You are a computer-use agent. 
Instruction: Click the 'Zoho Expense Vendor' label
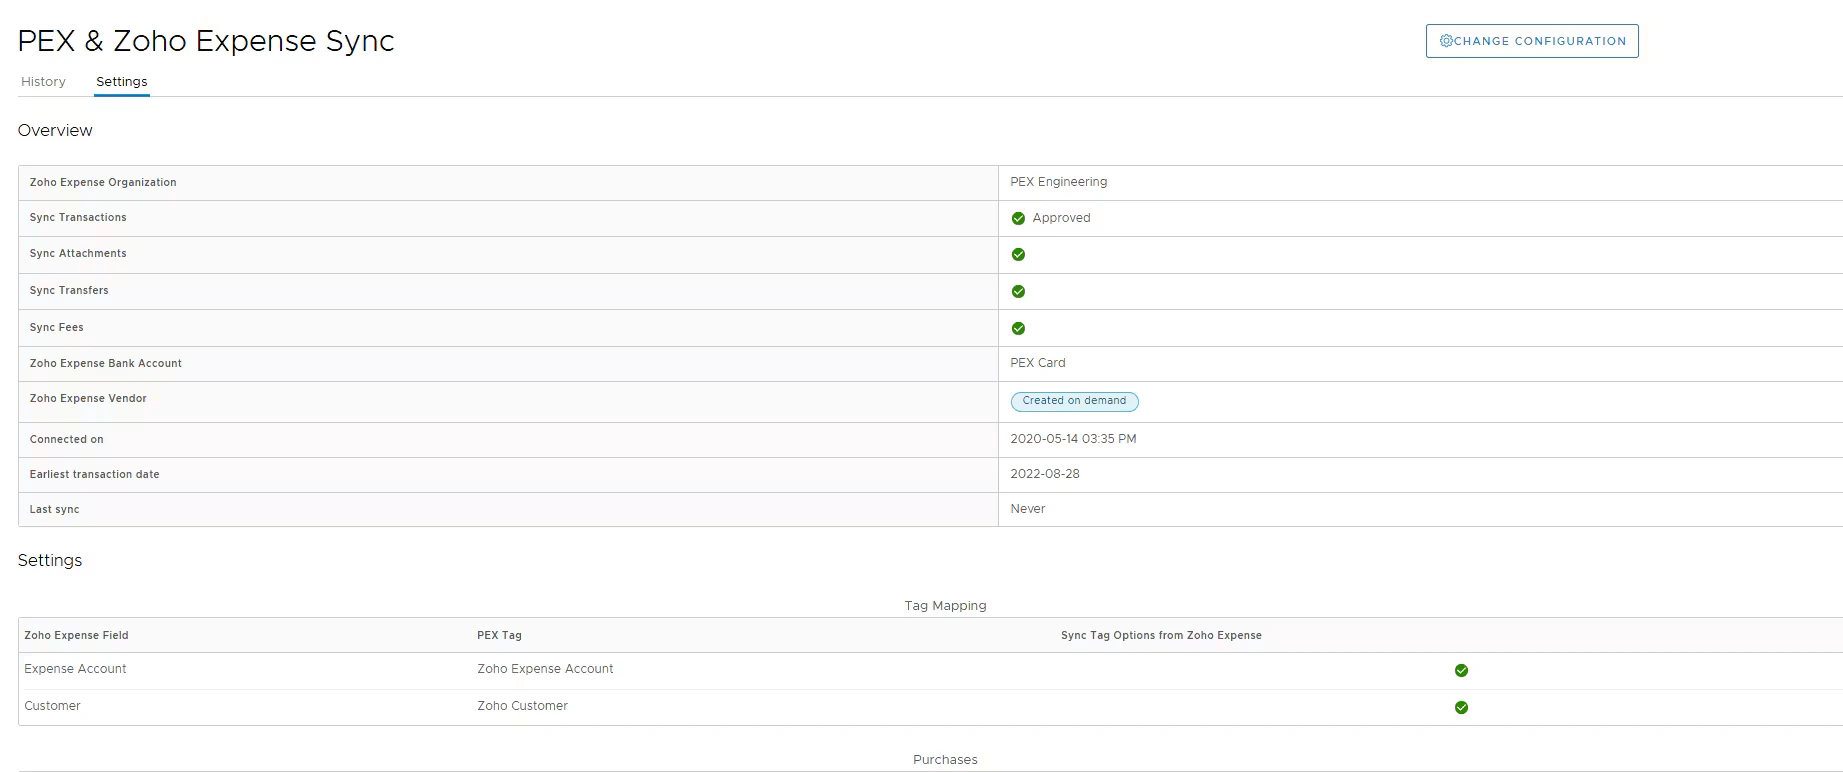88,399
